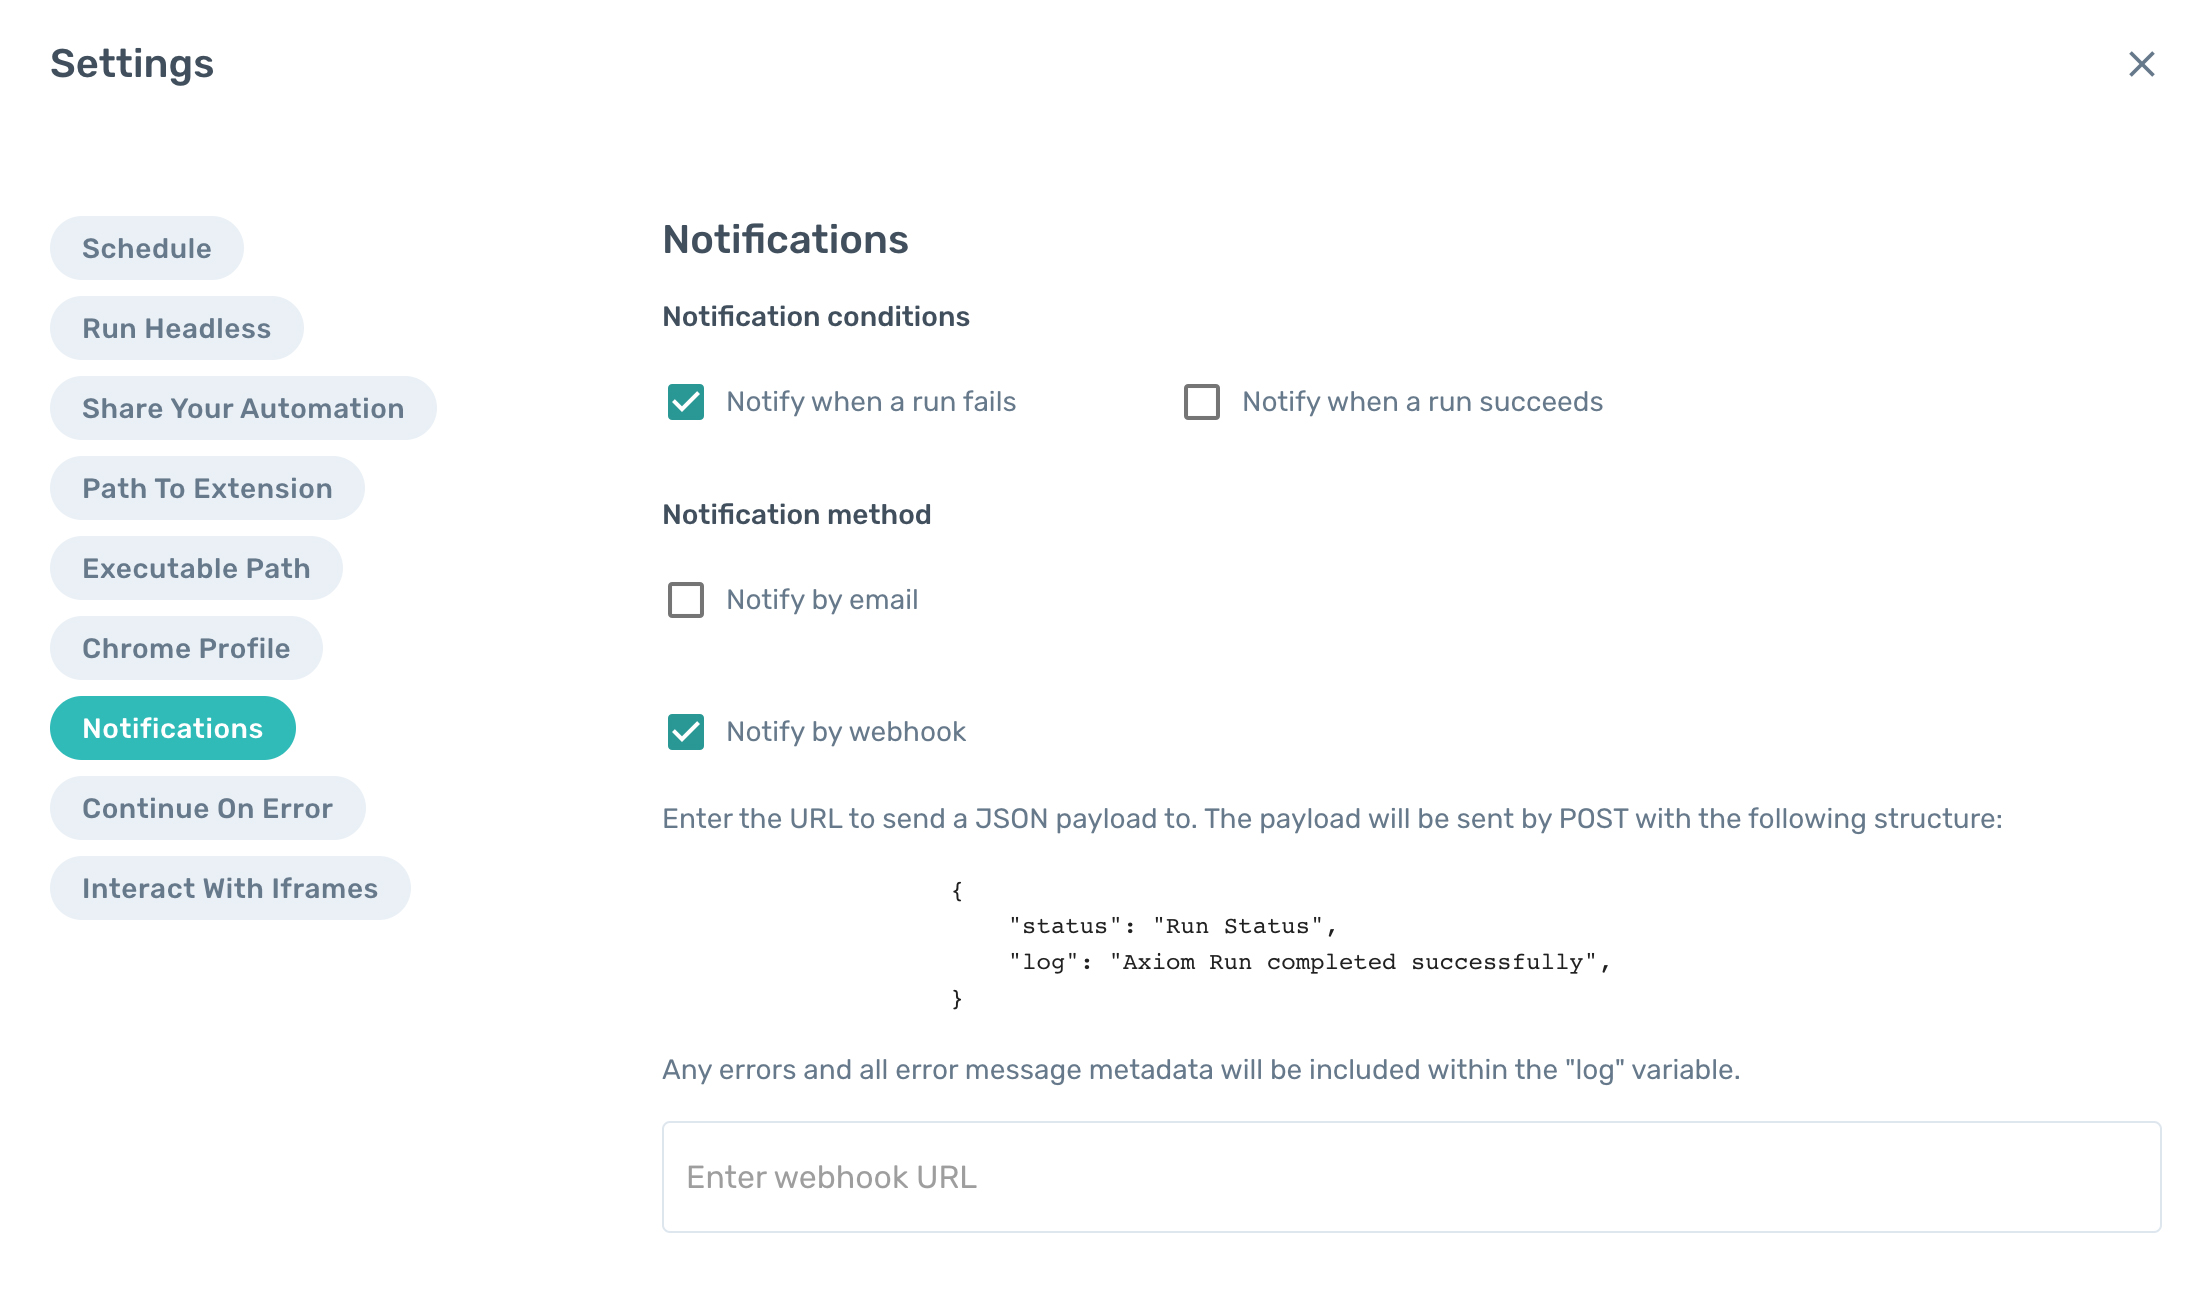The width and height of the screenshot is (2210, 1308).
Task: Expand the Schedule settings panel
Action: click(x=146, y=248)
